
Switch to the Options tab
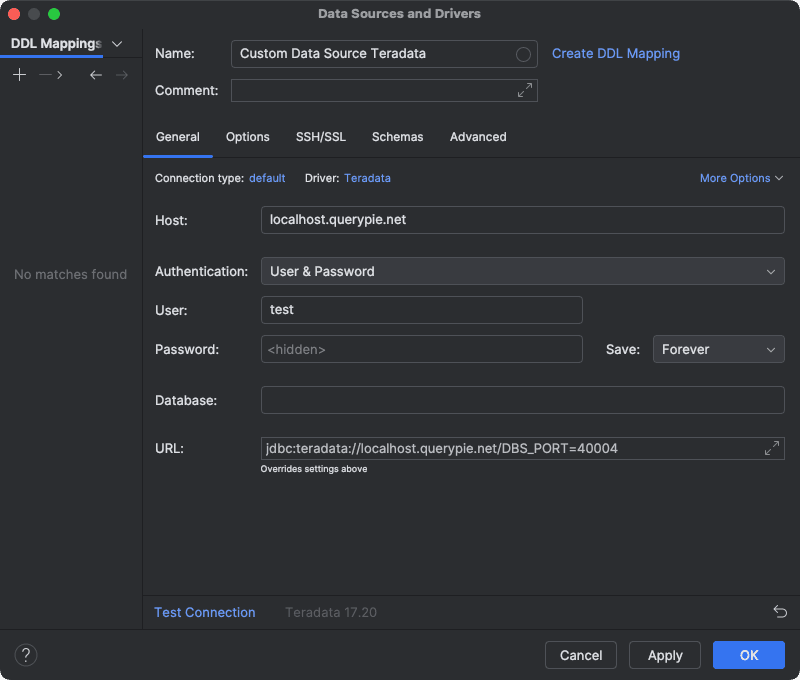coord(248,137)
